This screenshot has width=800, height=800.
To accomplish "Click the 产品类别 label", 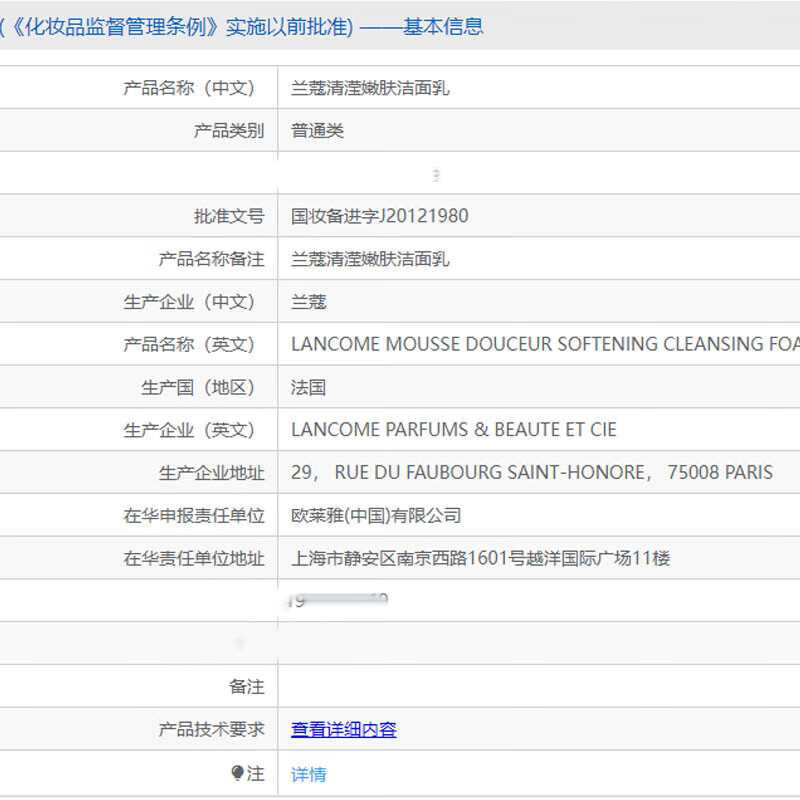I will click(229, 131).
